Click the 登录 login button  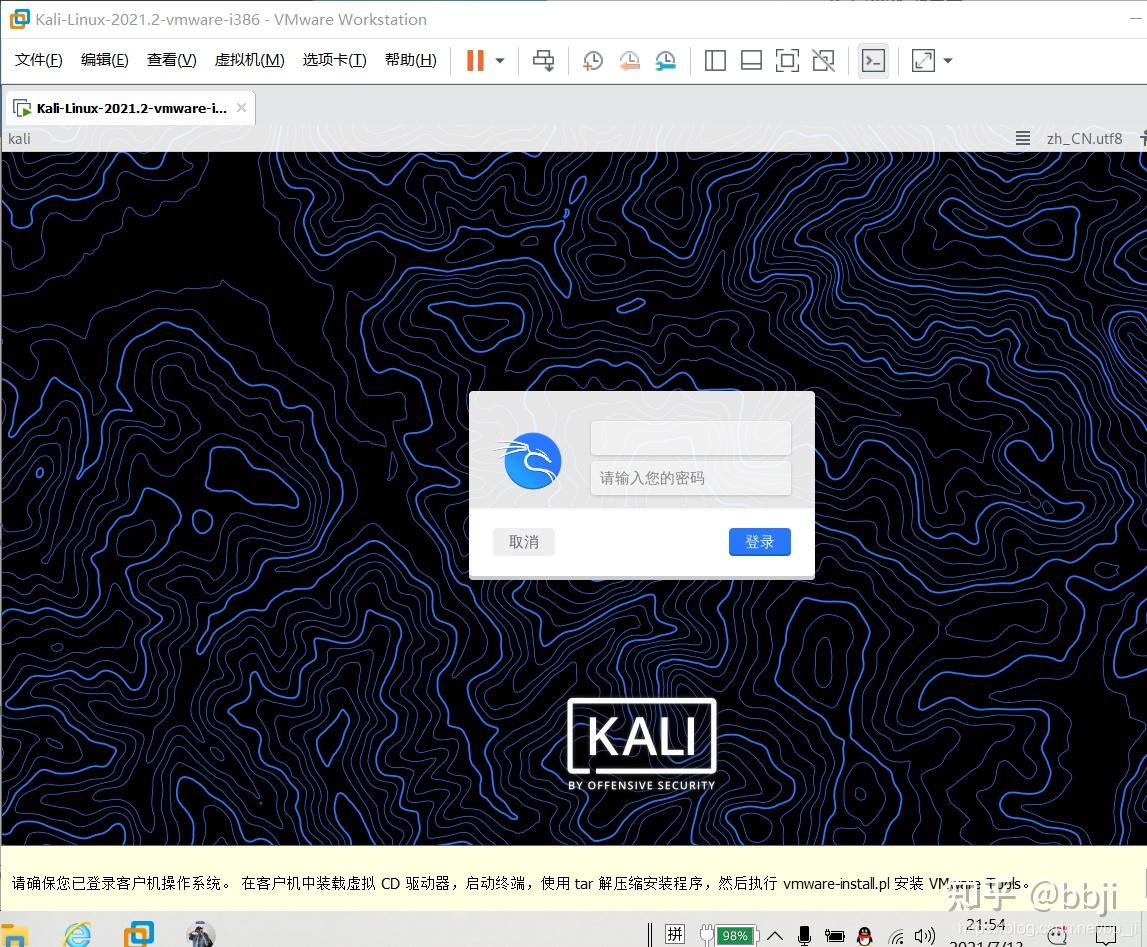(759, 542)
